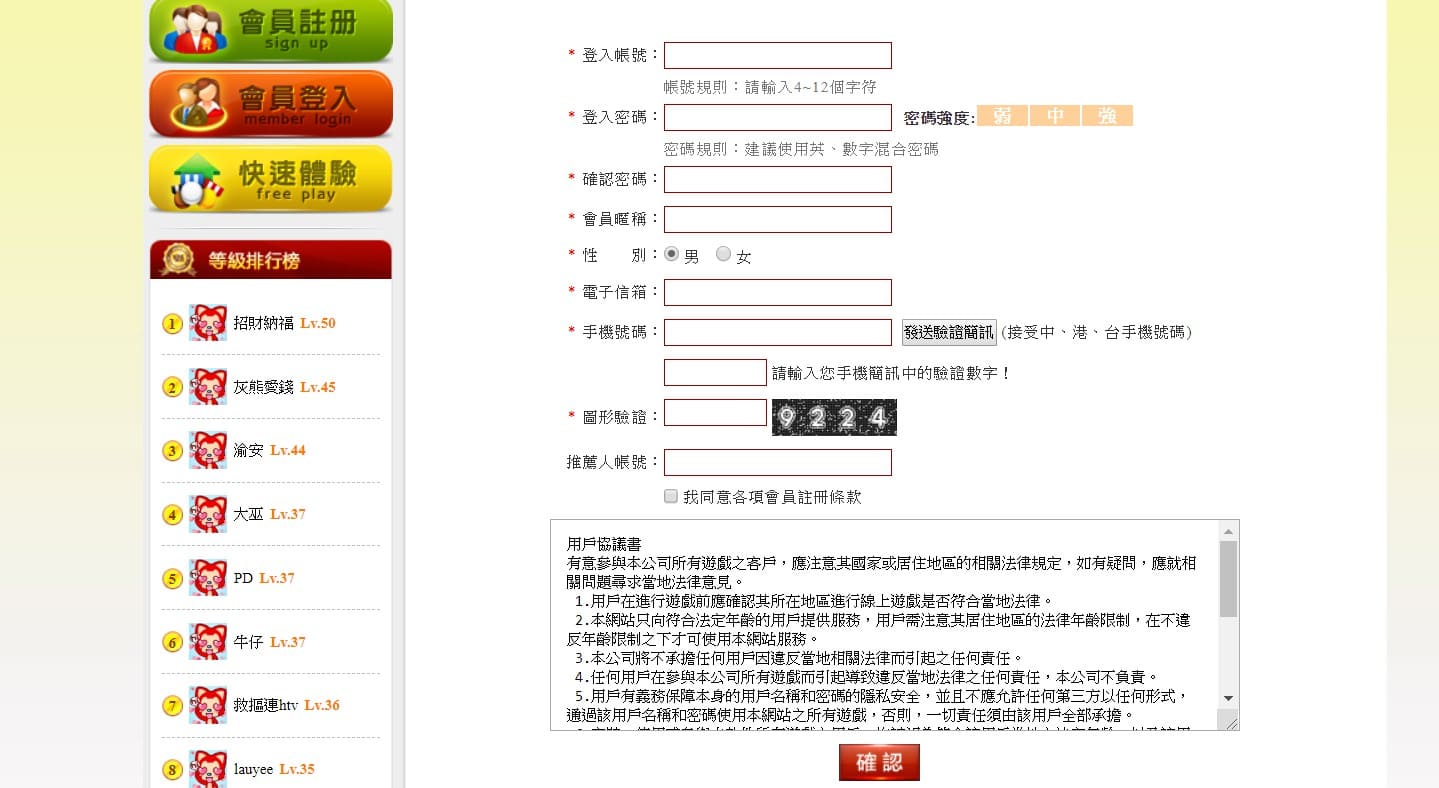Select the 男 gender radio button
The height and width of the screenshot is (788, 1439).
point(671,254)
